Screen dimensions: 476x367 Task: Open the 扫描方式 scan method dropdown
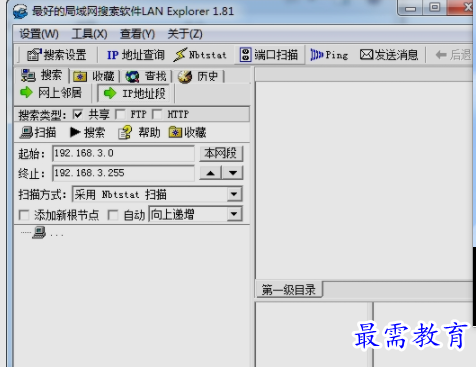(234, 194)
